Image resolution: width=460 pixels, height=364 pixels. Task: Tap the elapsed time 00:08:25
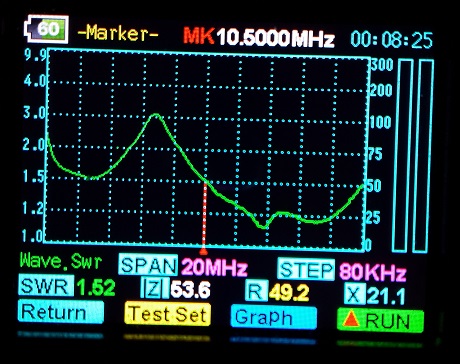point(392,40)
